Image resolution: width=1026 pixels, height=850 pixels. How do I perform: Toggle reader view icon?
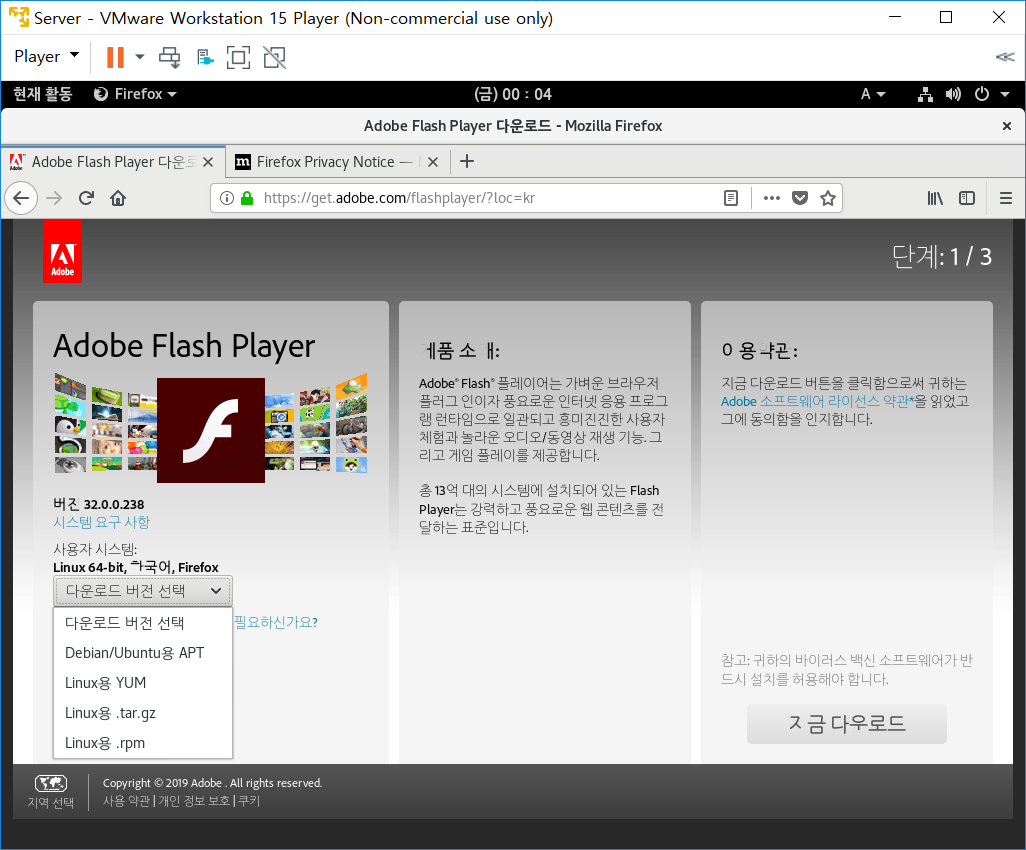coord(731,198)
